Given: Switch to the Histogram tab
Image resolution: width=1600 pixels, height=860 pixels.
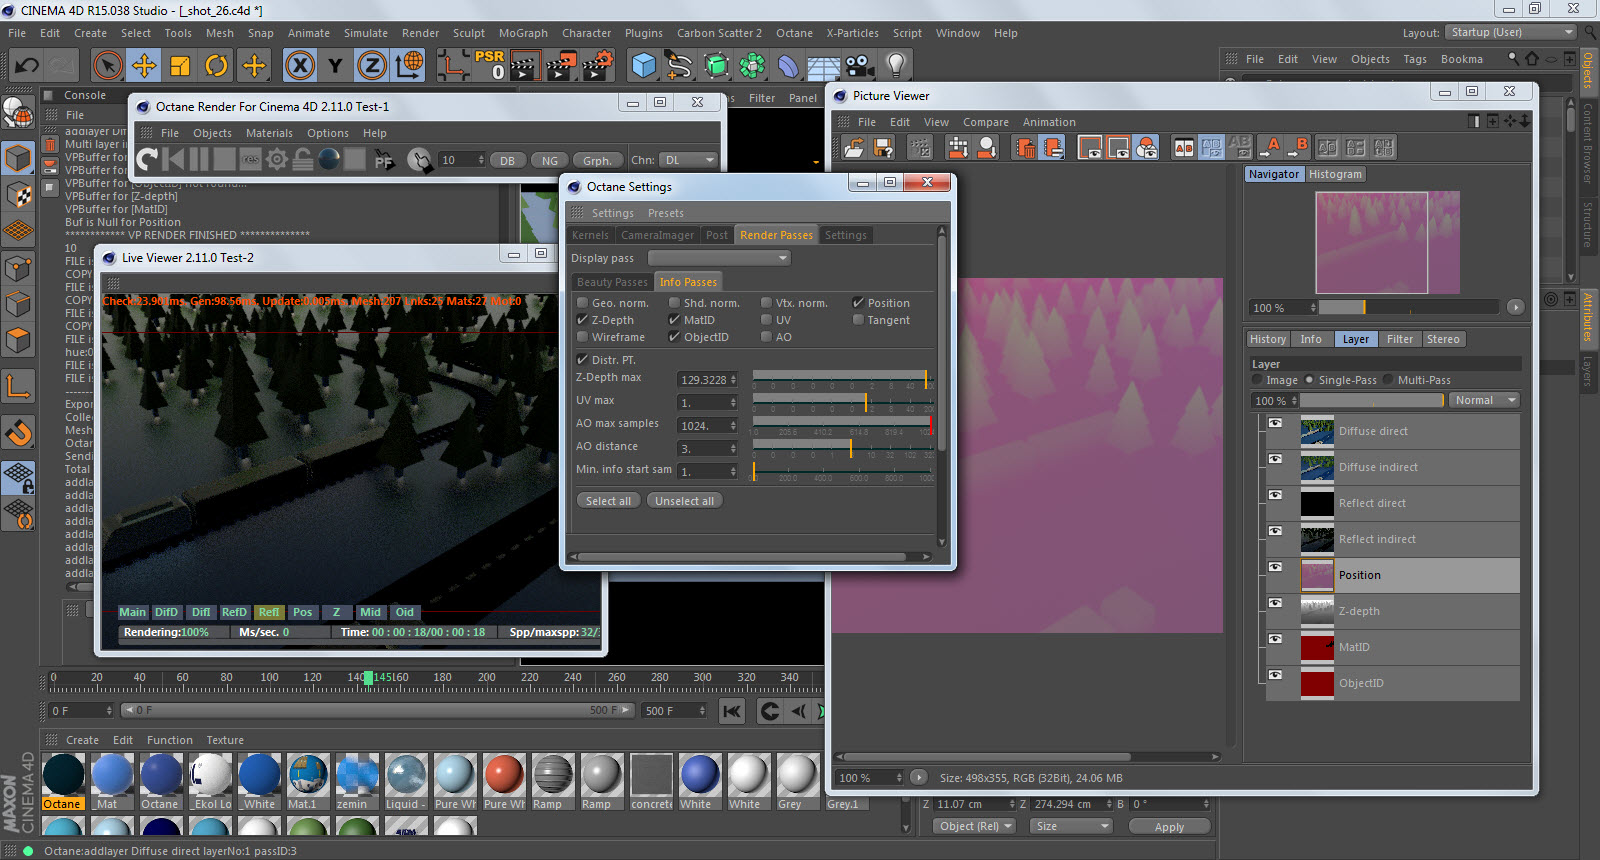Looking at the screenshot, I should [x=1335, y=174].
